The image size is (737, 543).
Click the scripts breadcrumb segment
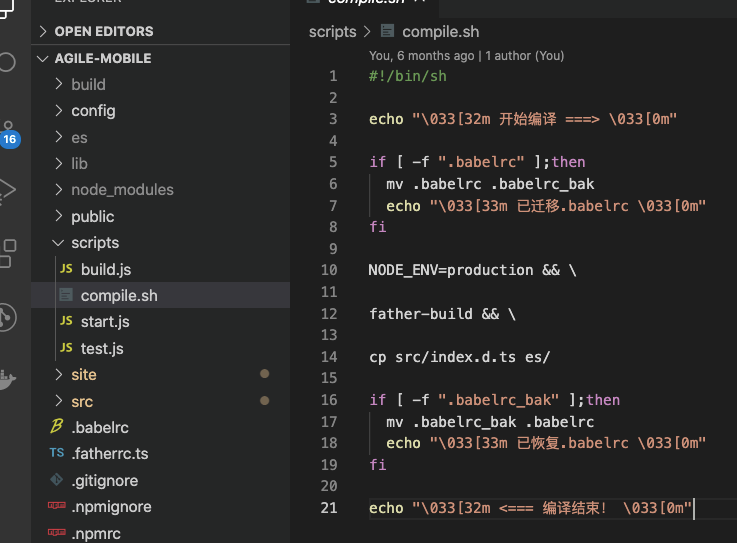332,31
